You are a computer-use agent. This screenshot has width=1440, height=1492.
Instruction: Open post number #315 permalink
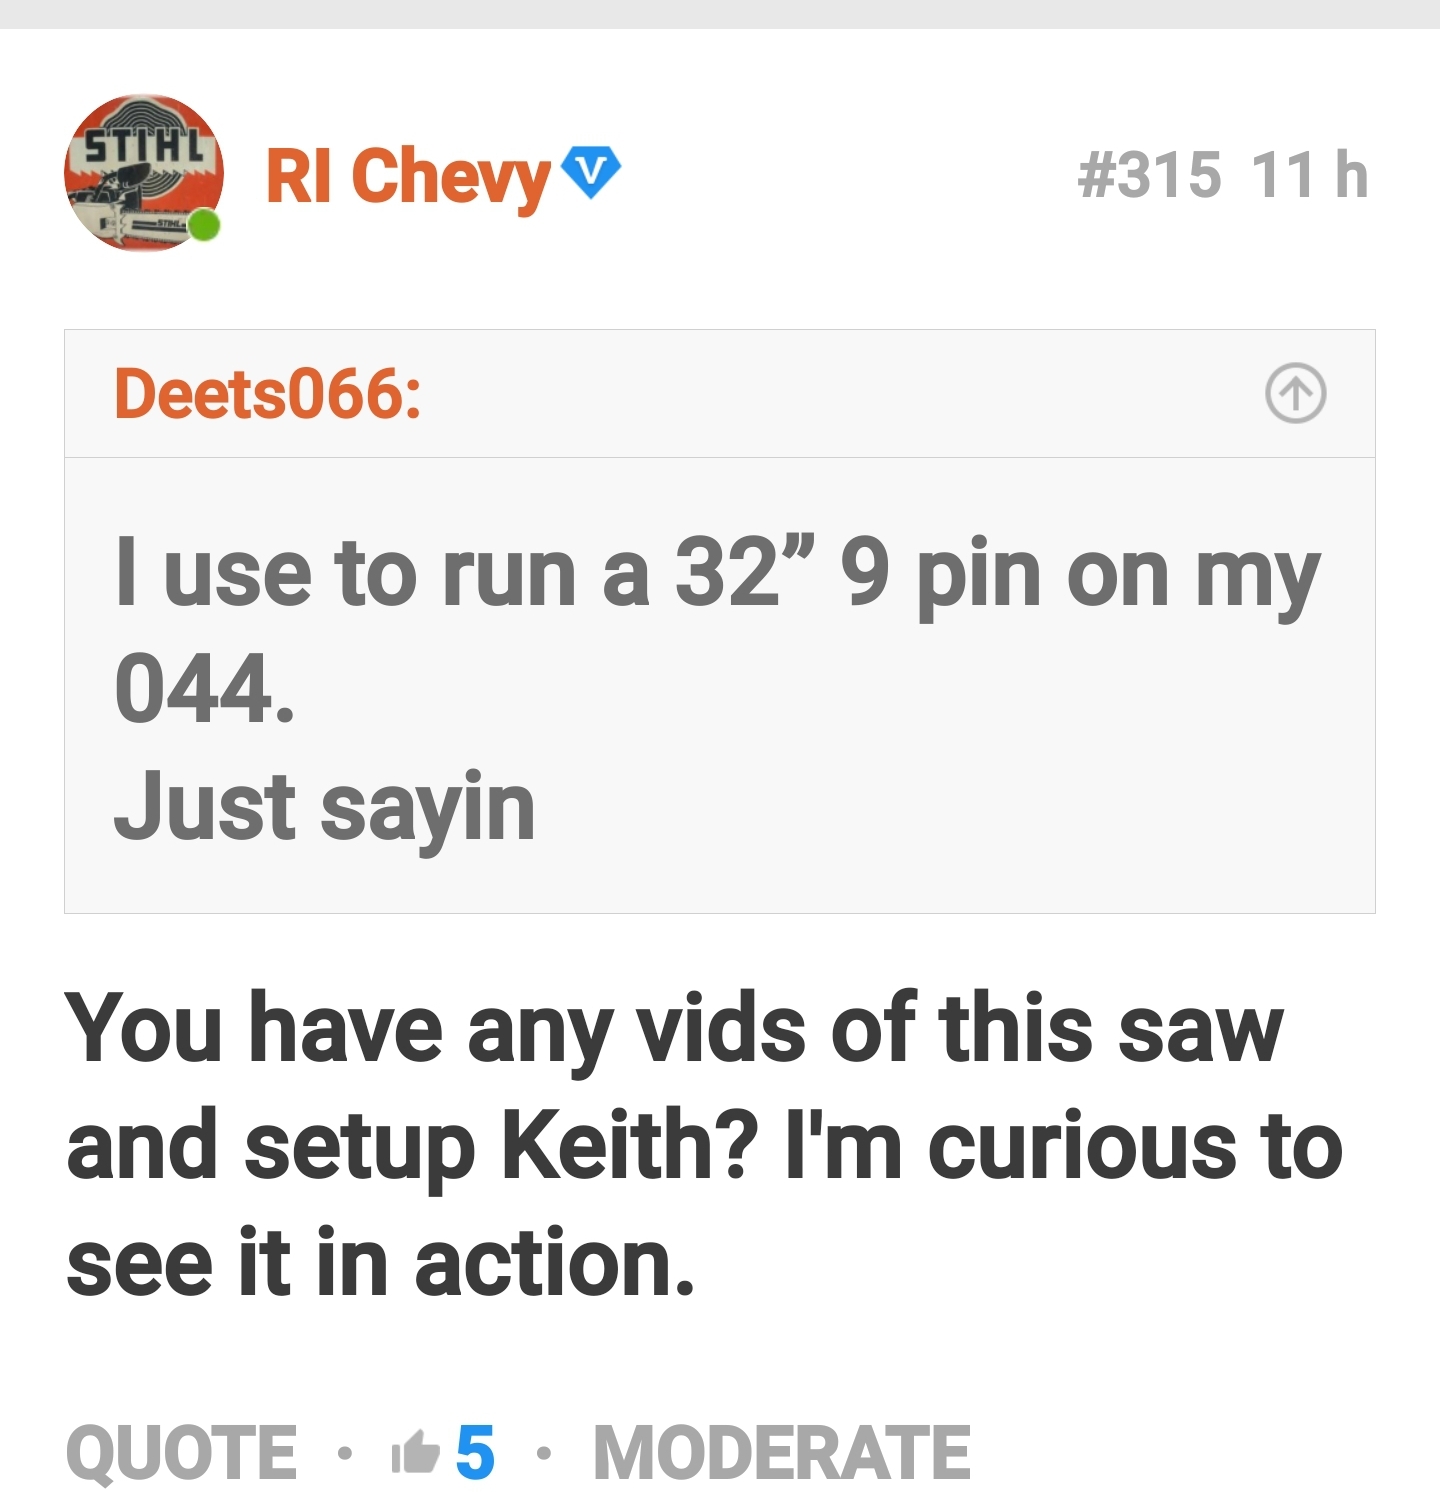(x=1149, y=175)
